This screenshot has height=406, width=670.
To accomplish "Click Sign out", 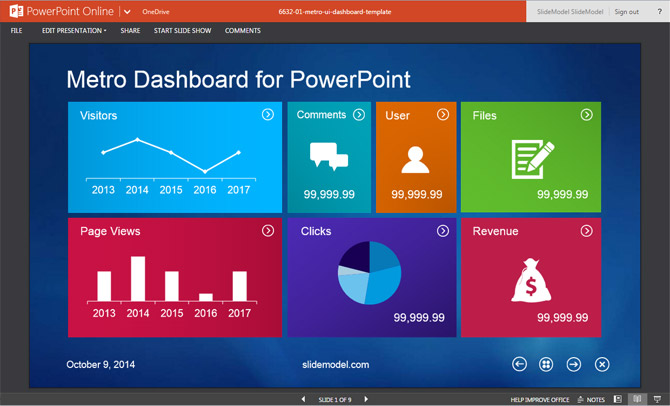I will pyautogui.click(x=626, y=12).
